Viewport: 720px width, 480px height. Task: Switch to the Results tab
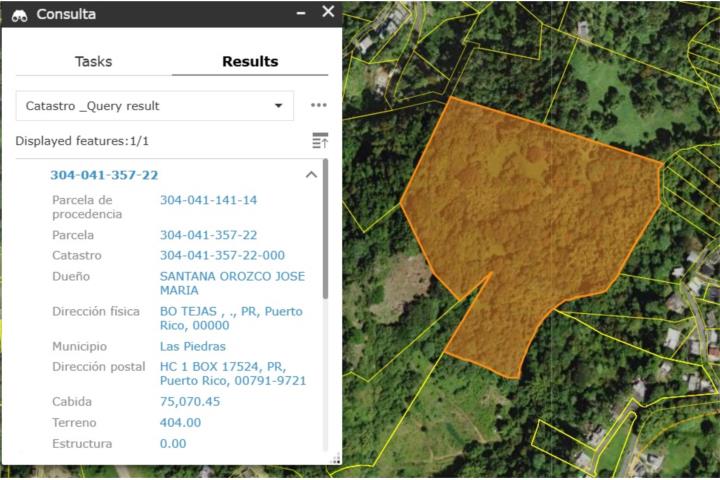coord(250,62)
